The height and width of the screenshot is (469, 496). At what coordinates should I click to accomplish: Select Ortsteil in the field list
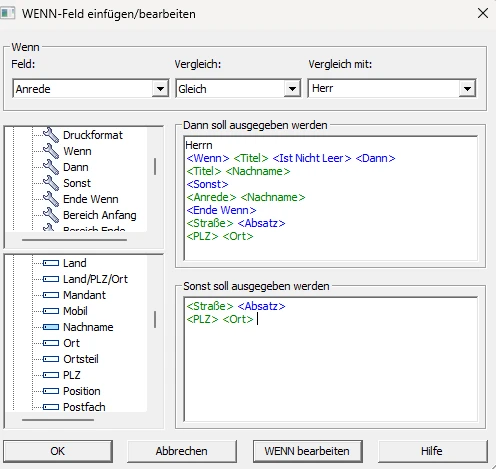pos(81,359)
